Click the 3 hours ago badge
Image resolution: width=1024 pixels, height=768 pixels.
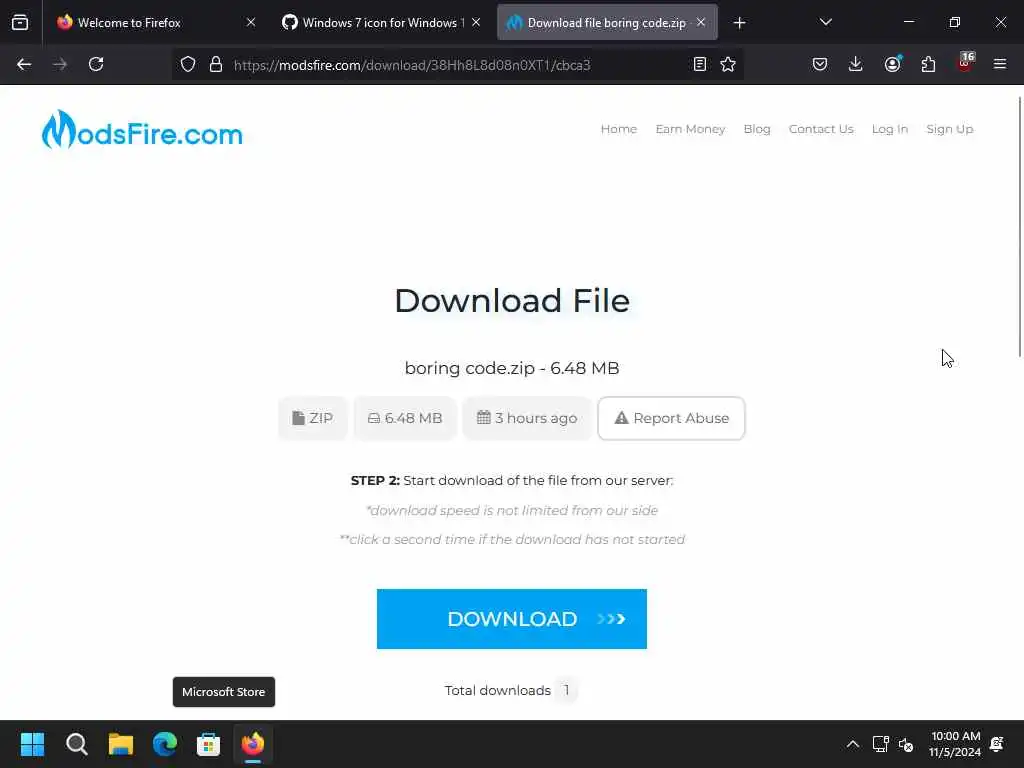(x=527, y=418)
